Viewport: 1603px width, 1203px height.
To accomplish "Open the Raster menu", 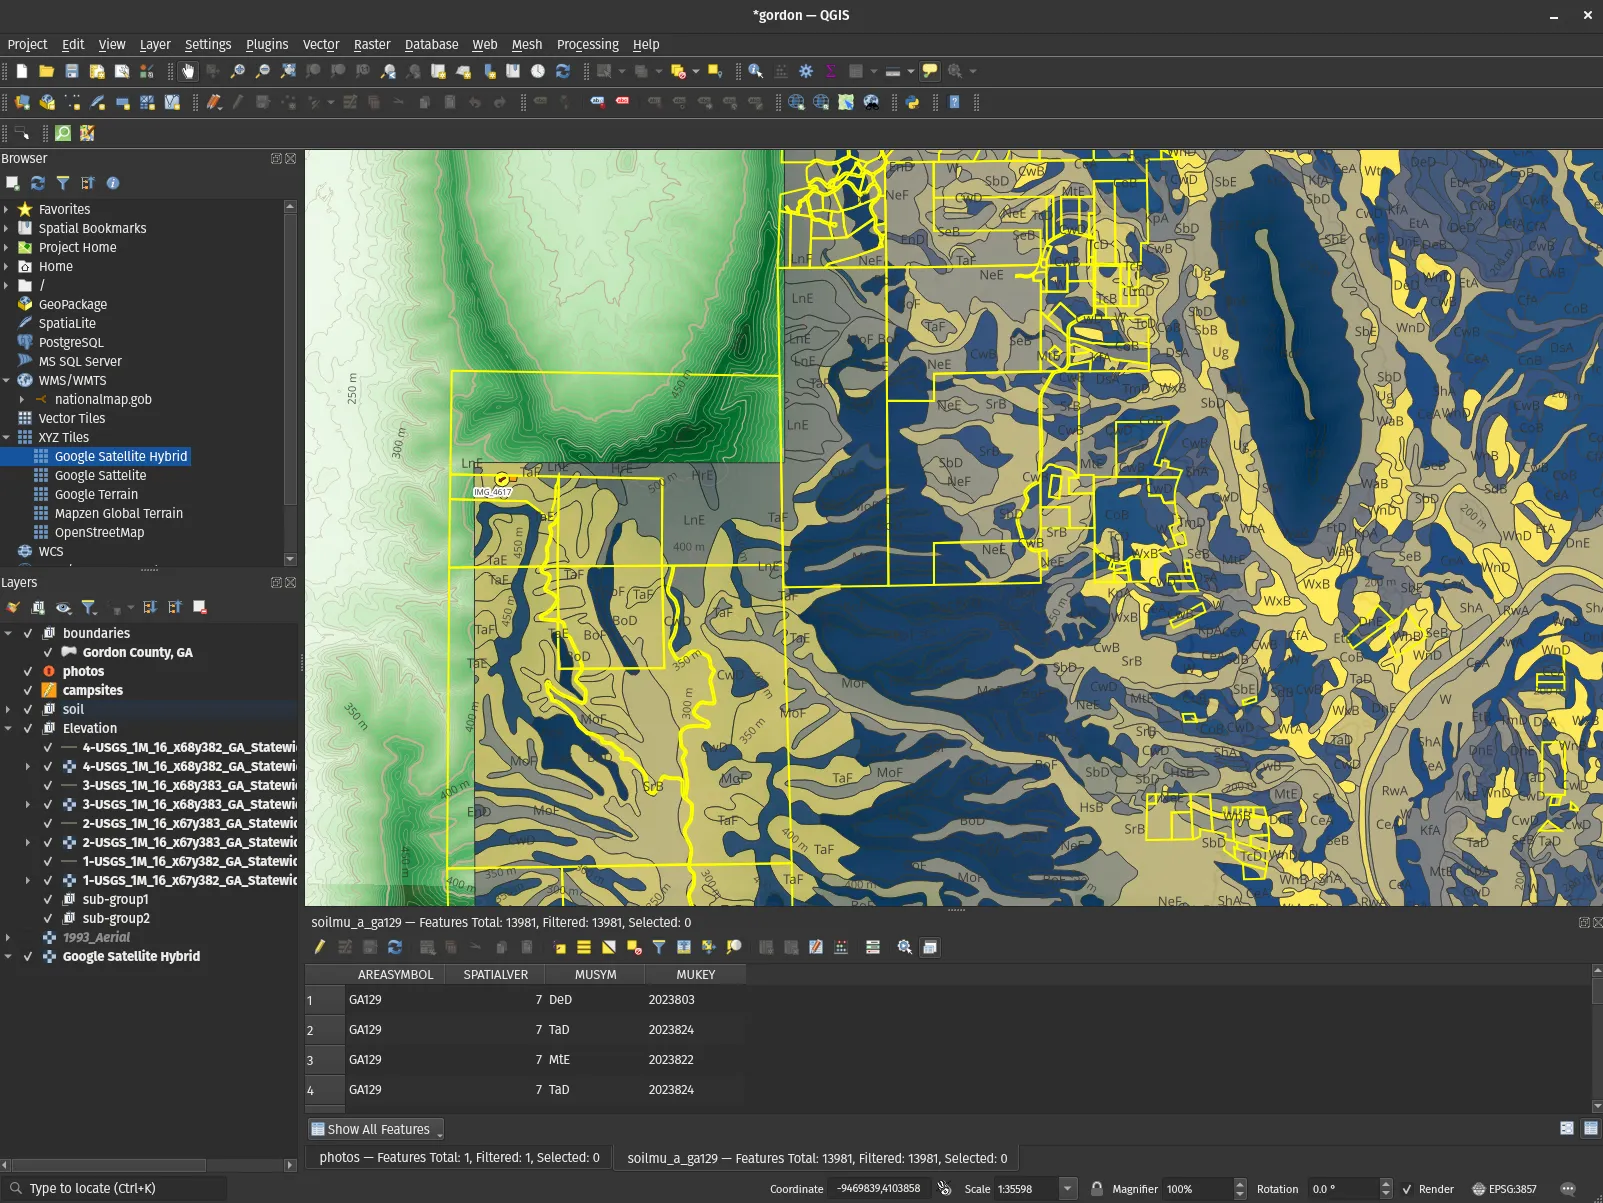I will tap(371, 44).
